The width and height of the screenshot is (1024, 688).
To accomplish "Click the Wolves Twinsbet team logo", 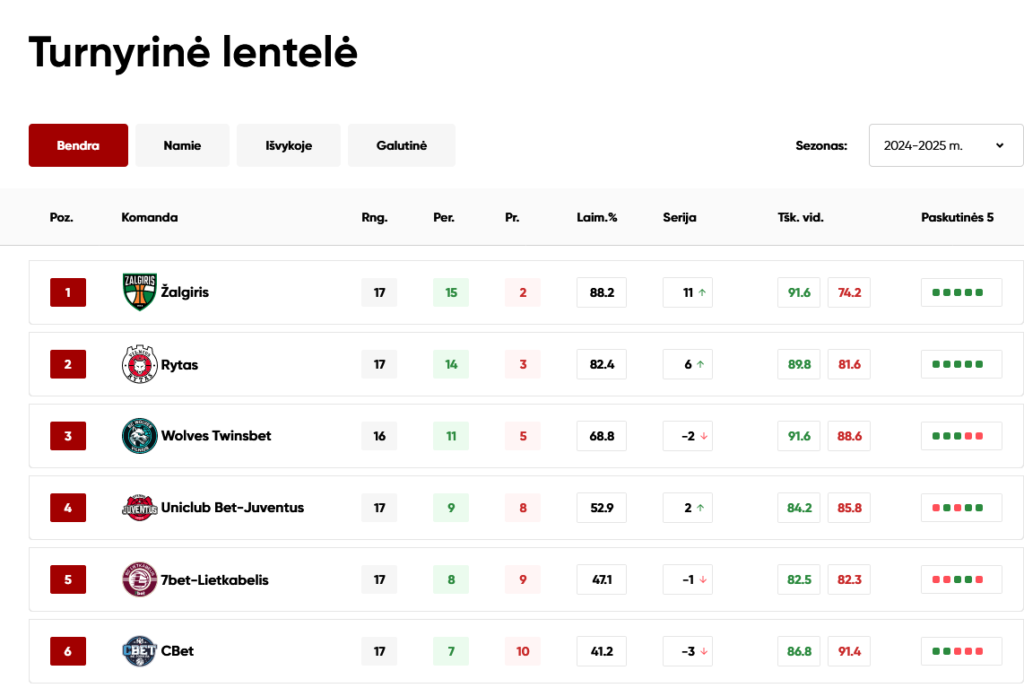I will 139,435.
